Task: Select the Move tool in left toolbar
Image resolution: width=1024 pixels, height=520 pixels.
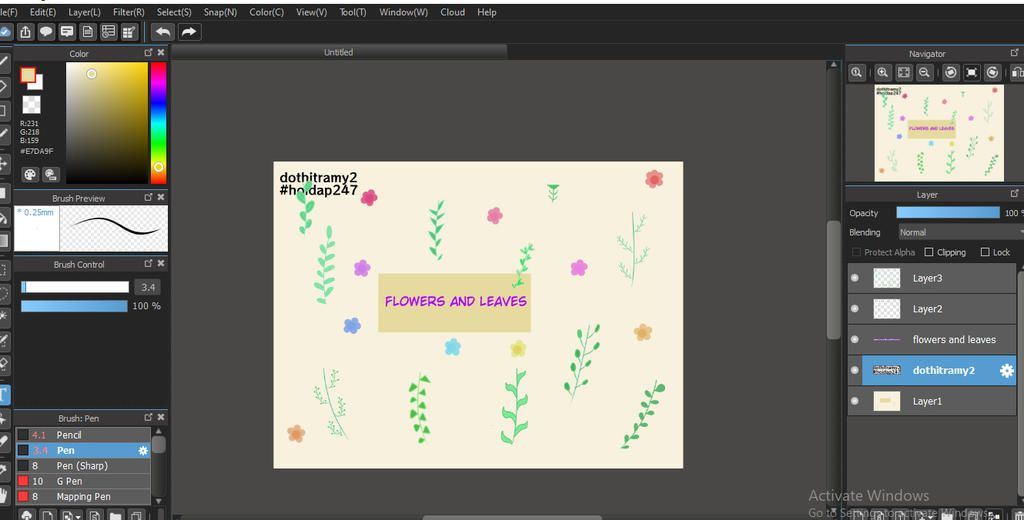Action: (x=4, y=163)
